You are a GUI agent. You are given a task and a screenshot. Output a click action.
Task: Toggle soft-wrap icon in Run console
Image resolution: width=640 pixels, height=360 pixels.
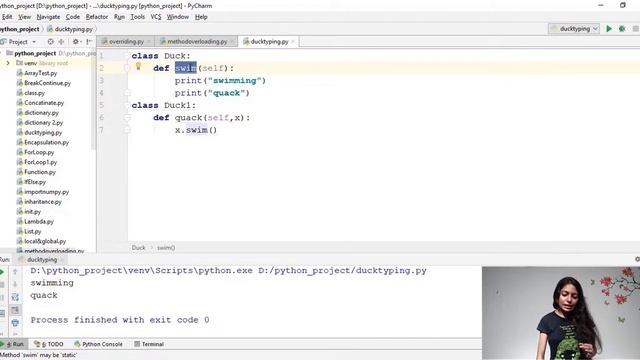(x=15, y=297)
